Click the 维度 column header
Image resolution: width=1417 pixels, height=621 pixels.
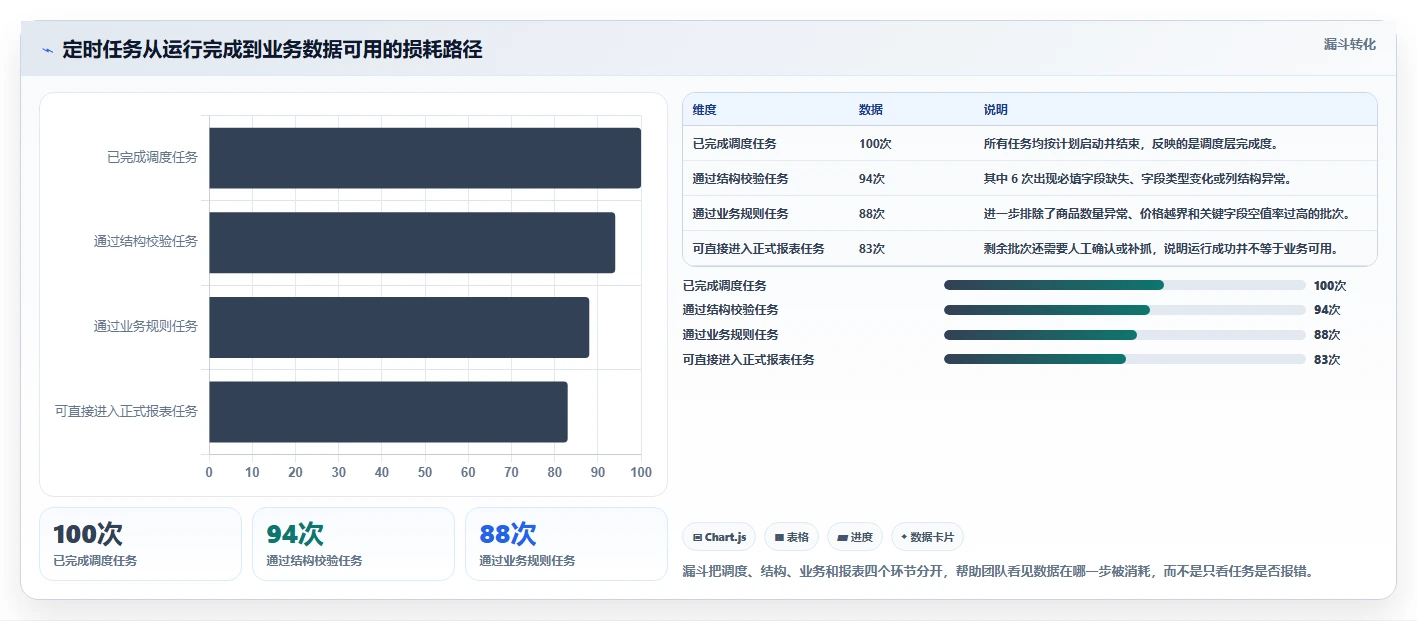tap(704, 110)
